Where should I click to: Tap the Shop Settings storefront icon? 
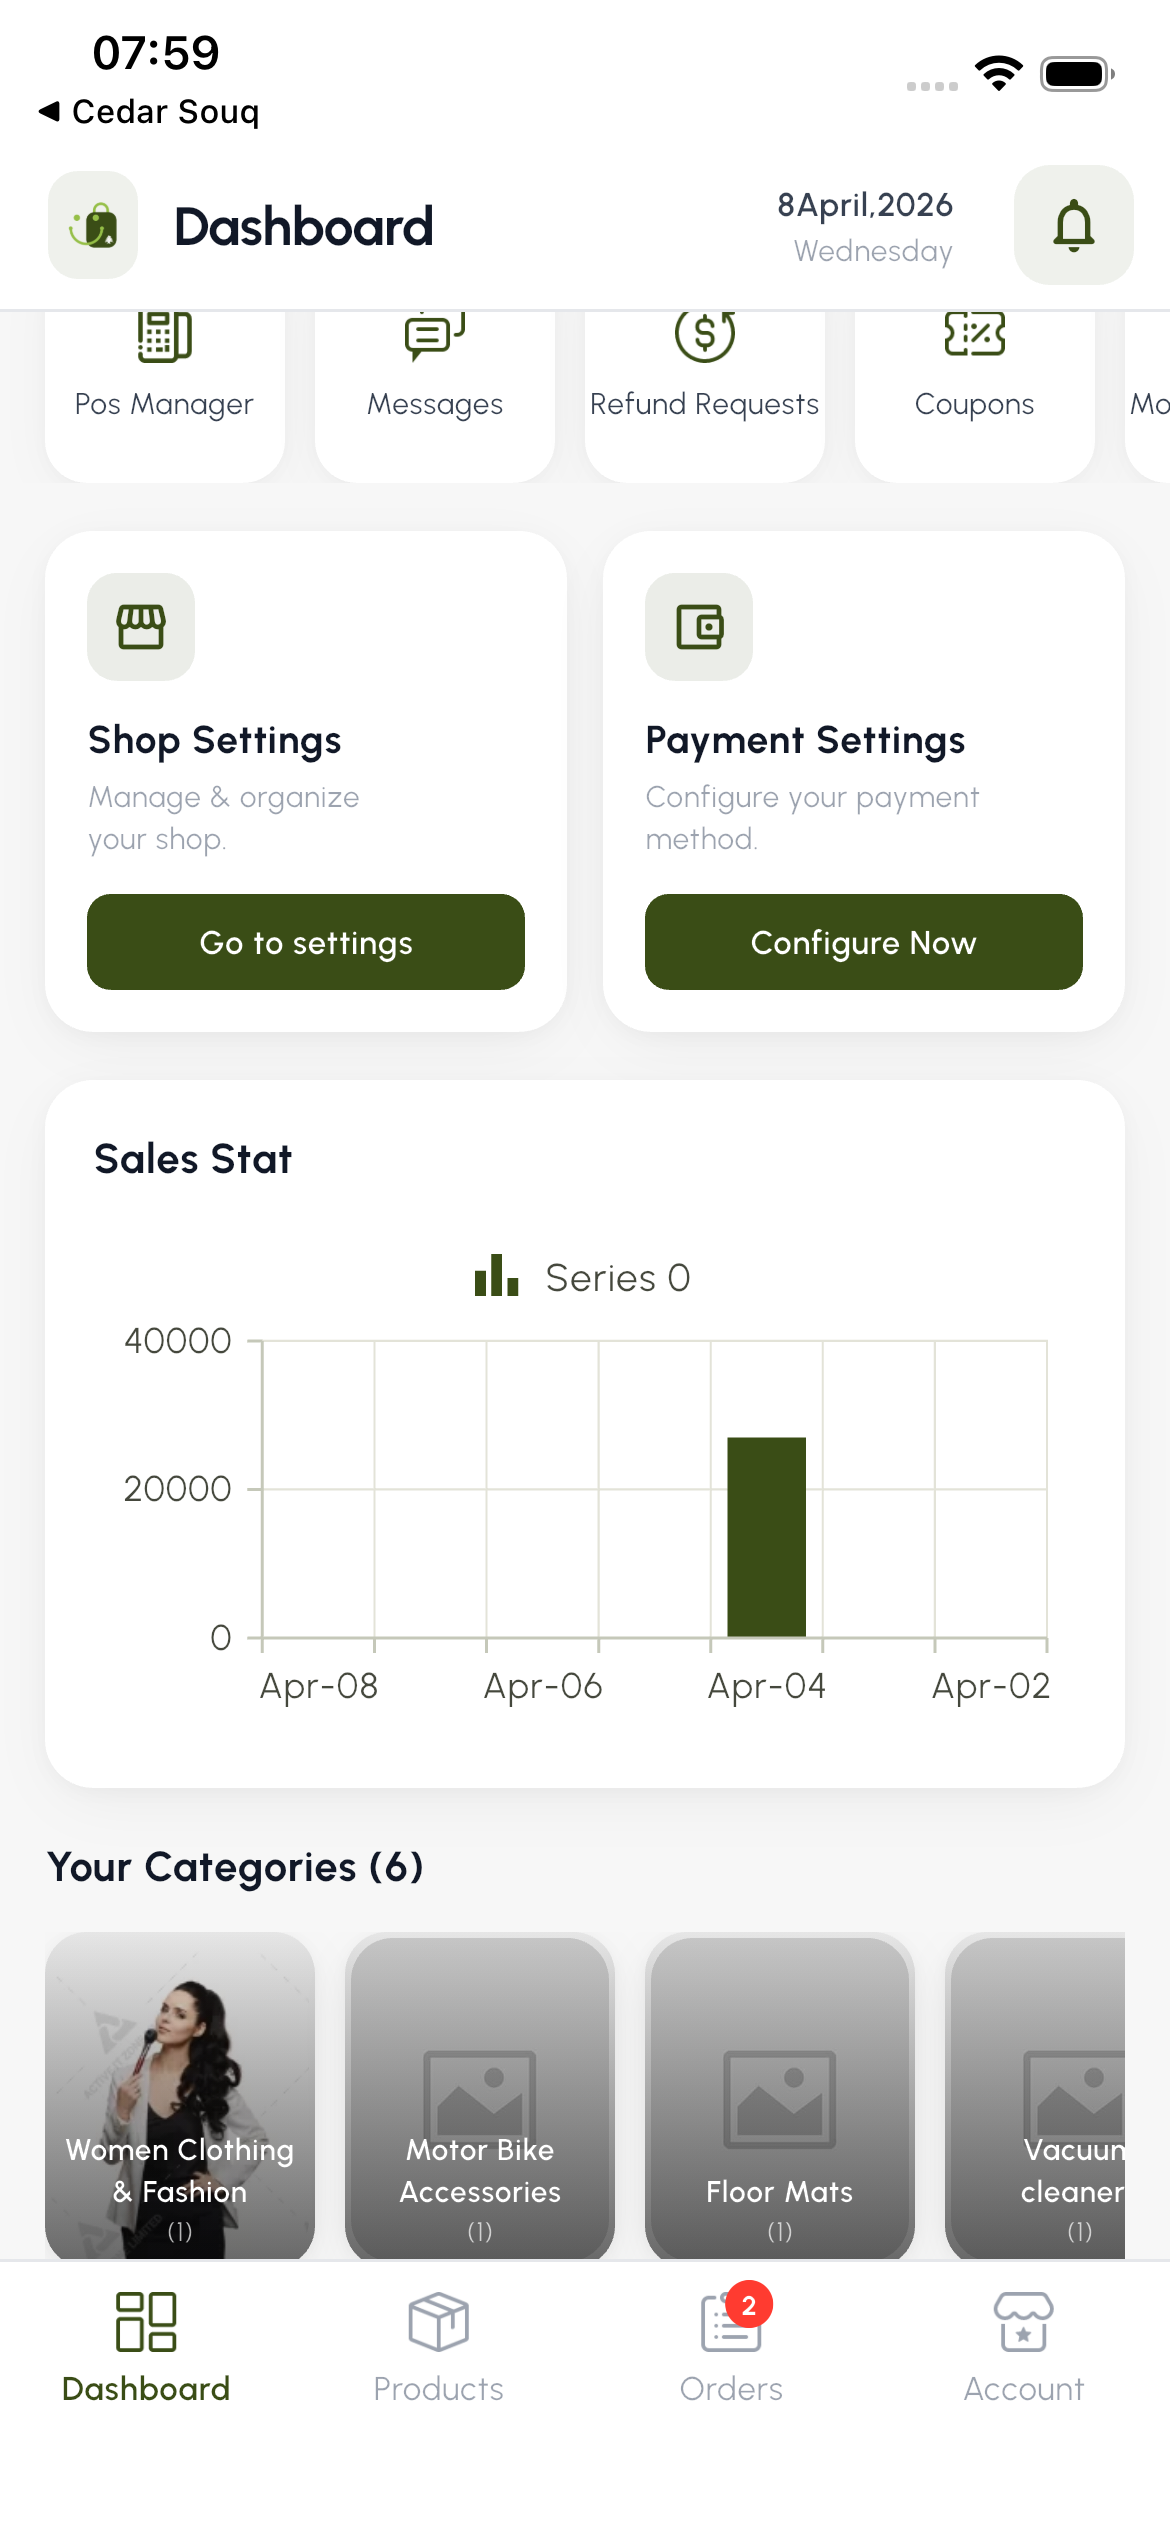coord(141,627)
